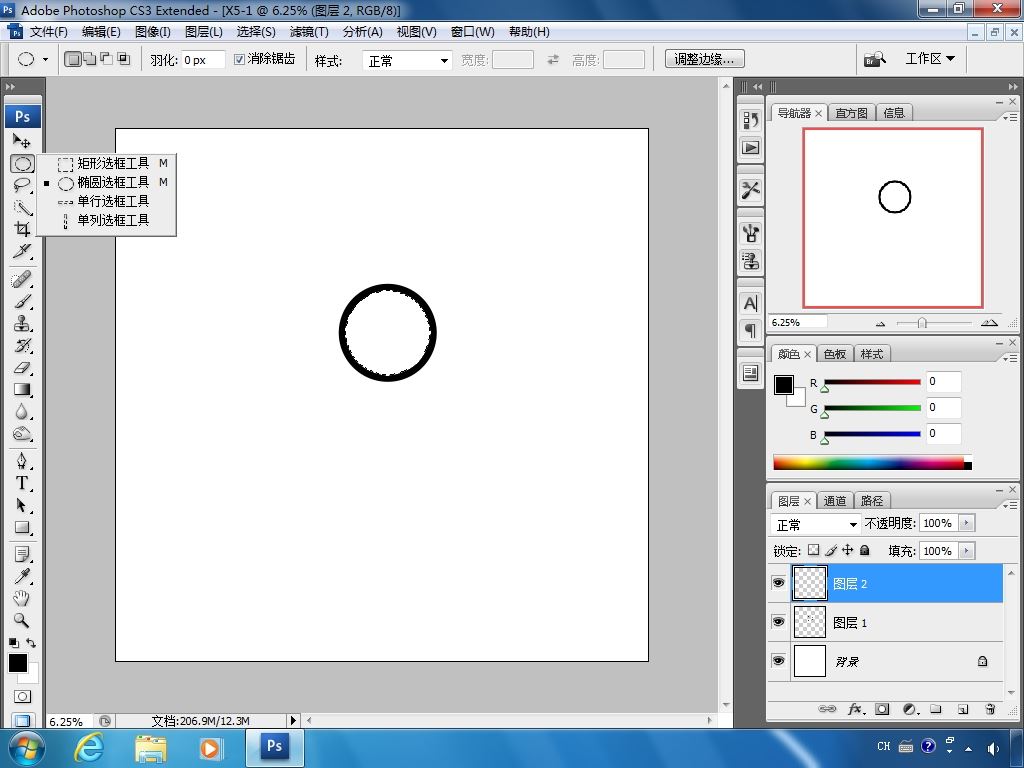Open the 滤镜(T) menu

(x=309, y=32)
